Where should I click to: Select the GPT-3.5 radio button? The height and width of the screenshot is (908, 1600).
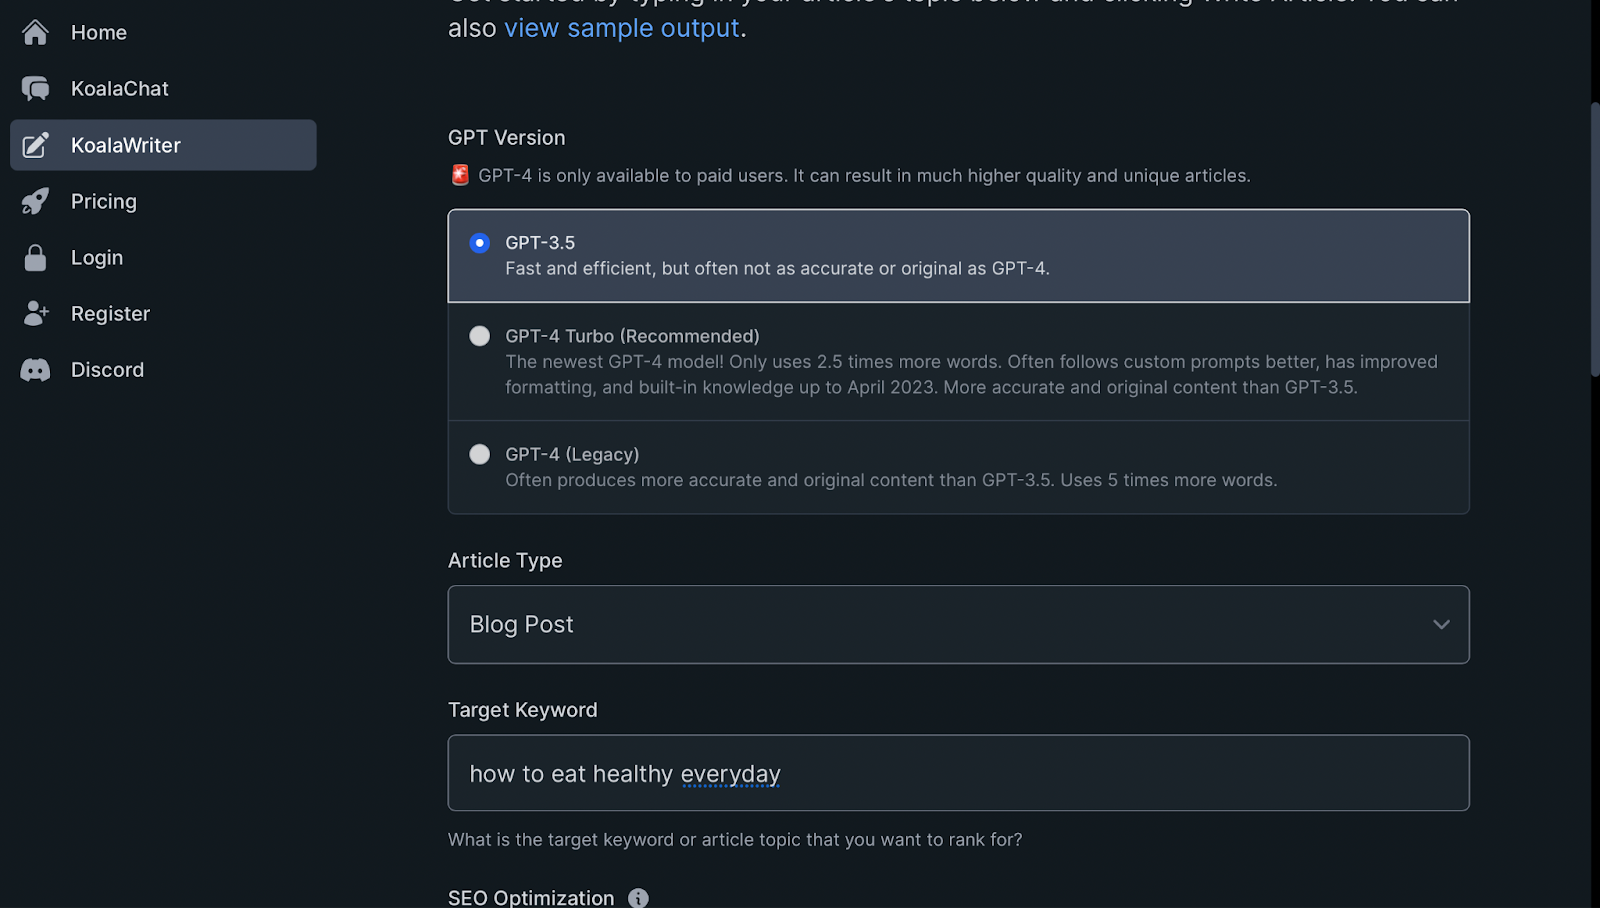(x=480, y=243)
